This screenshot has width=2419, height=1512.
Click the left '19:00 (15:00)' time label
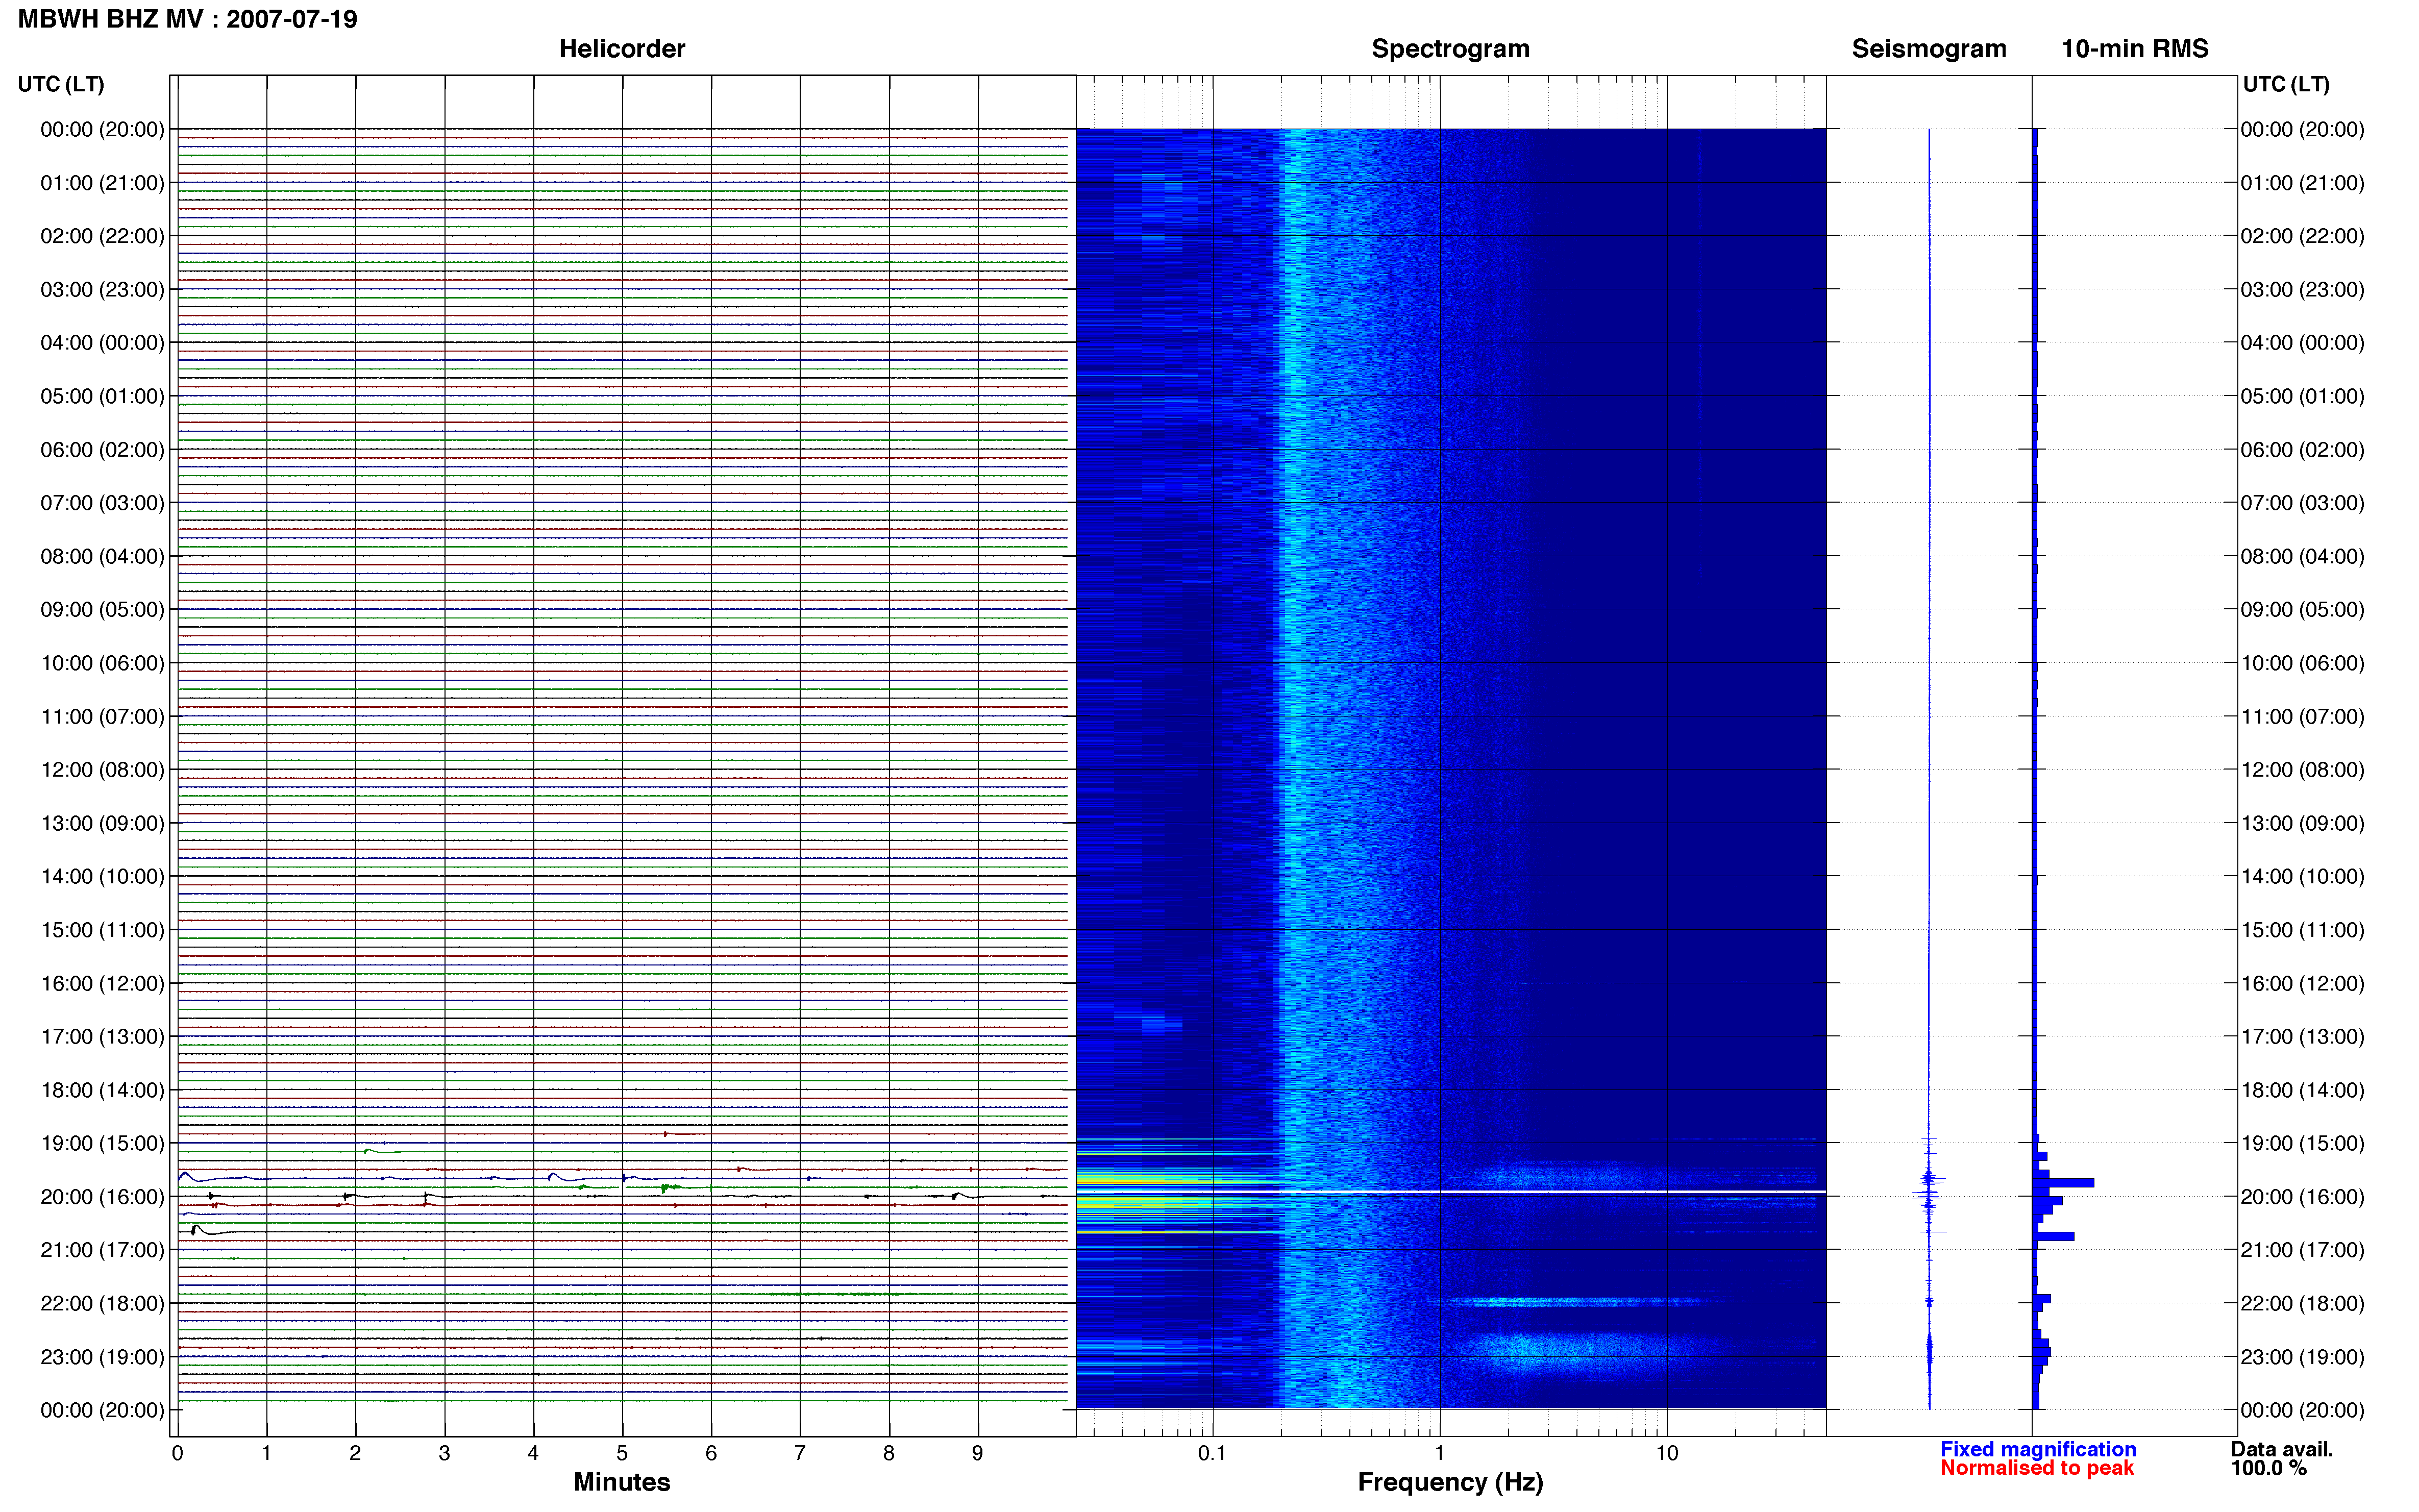click(102, 1143)
